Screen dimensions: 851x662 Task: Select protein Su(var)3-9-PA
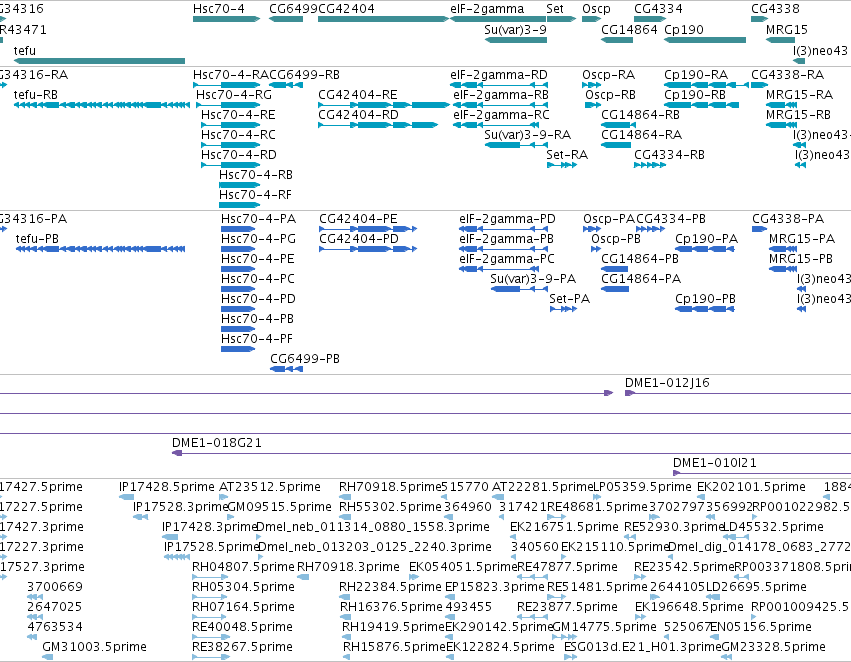click(519, 289)
